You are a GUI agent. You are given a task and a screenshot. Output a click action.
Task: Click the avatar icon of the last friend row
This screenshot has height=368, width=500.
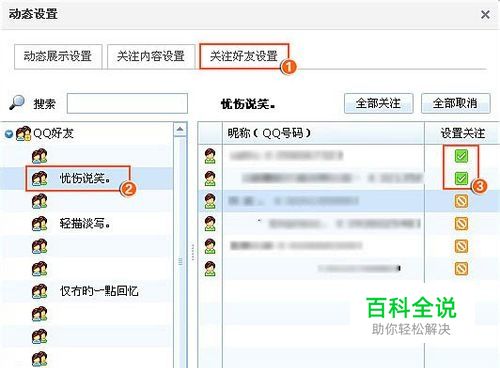(210, 269)
